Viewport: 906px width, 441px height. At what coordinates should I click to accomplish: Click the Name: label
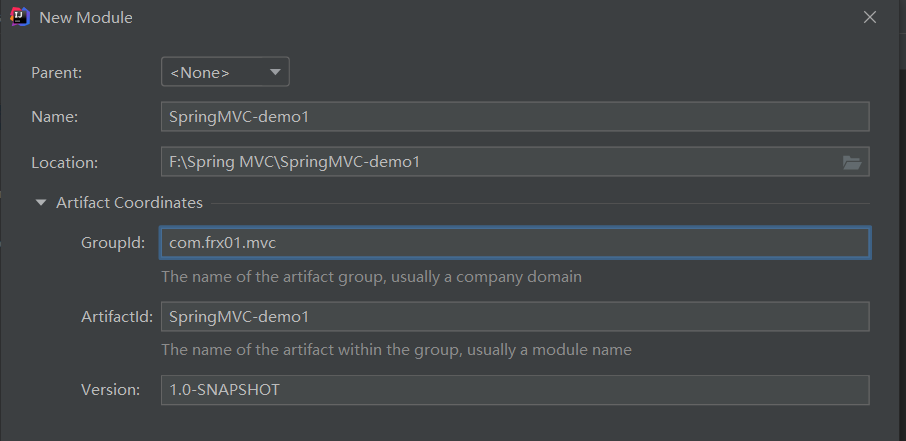[x=54, y=117]
